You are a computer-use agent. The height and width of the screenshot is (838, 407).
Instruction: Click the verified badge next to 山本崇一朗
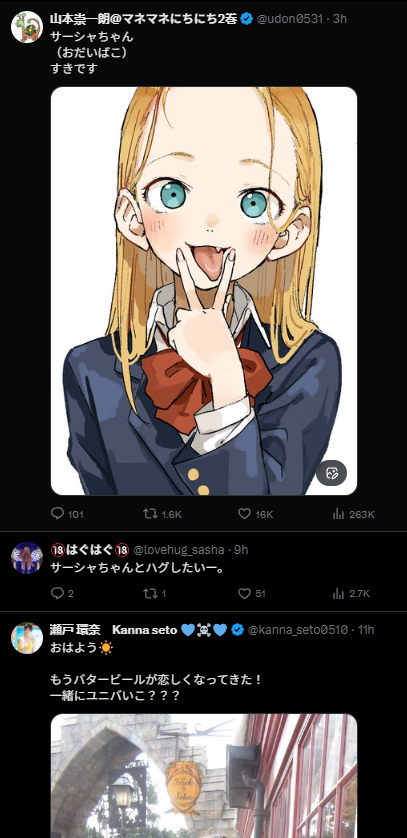coord(246,19)
